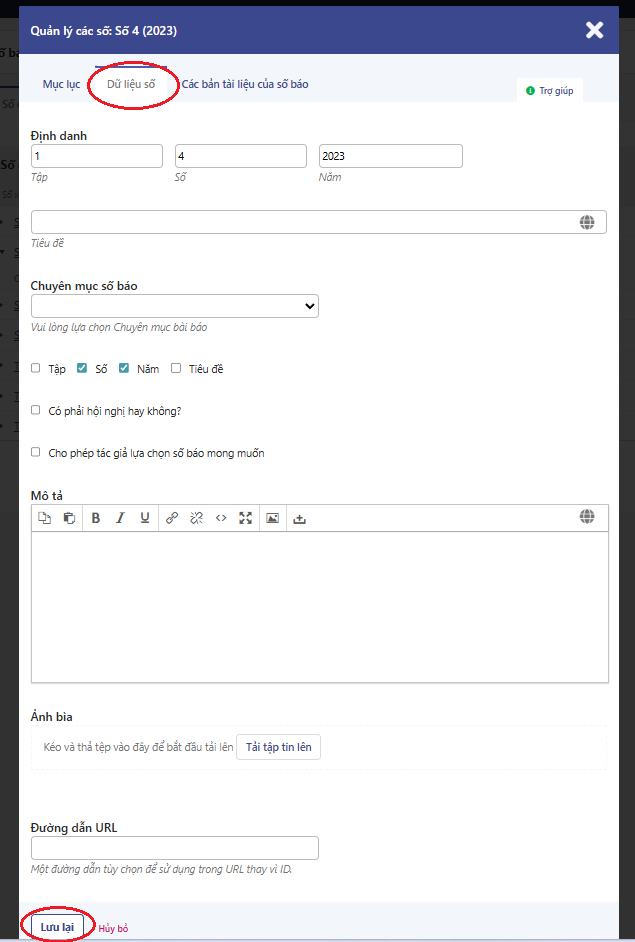The width and height of the screenshot is (635, 942).
Task: Click the Copy icon in the editor toolbar
Action: pyautogui.click(x=44, y=518)
